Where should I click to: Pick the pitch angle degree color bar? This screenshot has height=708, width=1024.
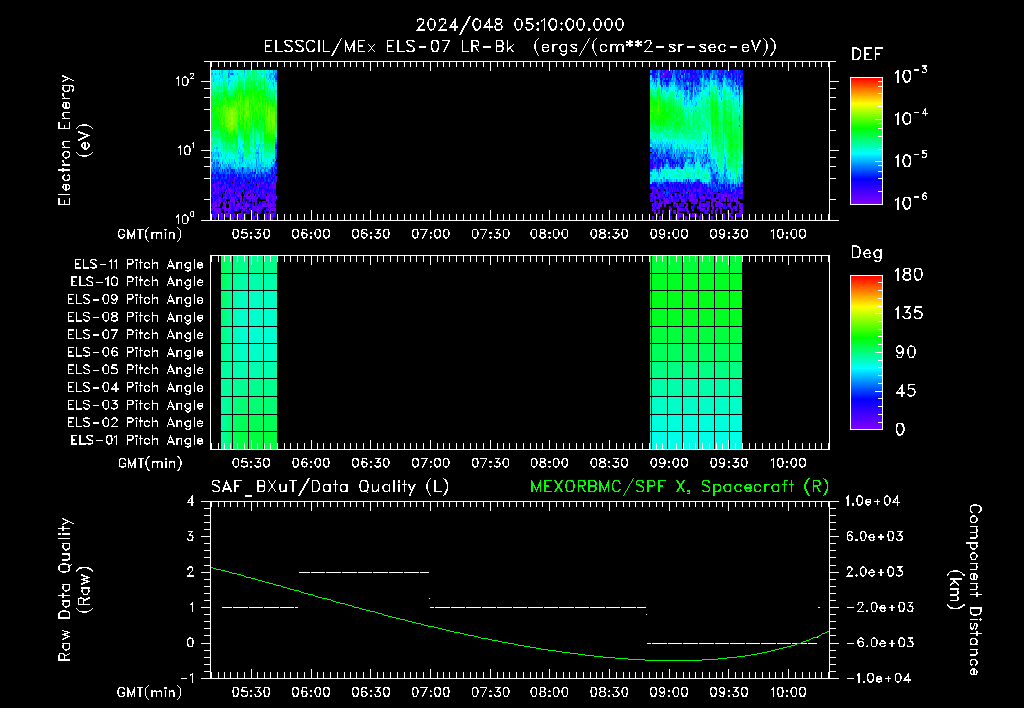866,353
